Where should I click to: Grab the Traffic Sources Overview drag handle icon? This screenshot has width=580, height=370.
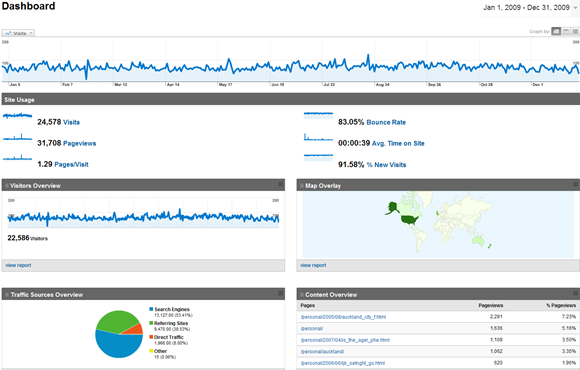point(7,295)
